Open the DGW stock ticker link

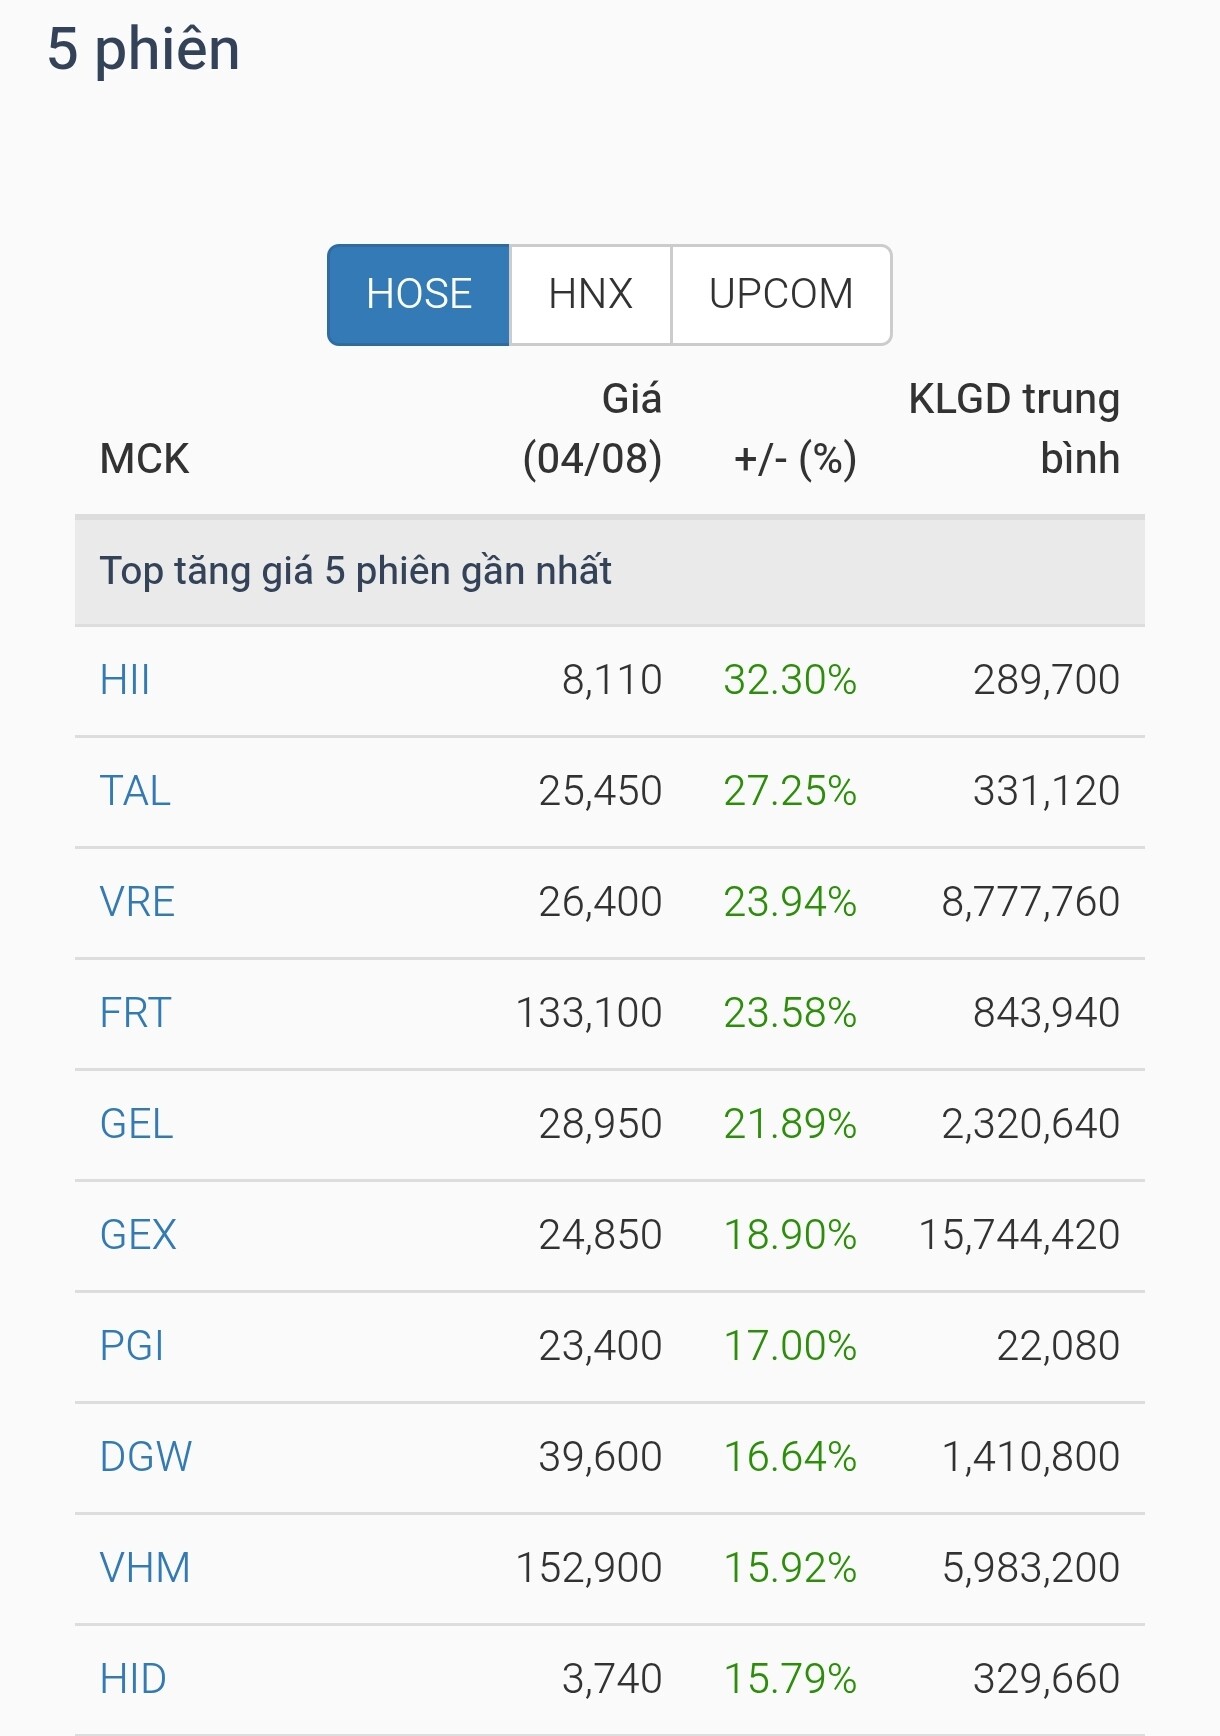(145, 1457)
